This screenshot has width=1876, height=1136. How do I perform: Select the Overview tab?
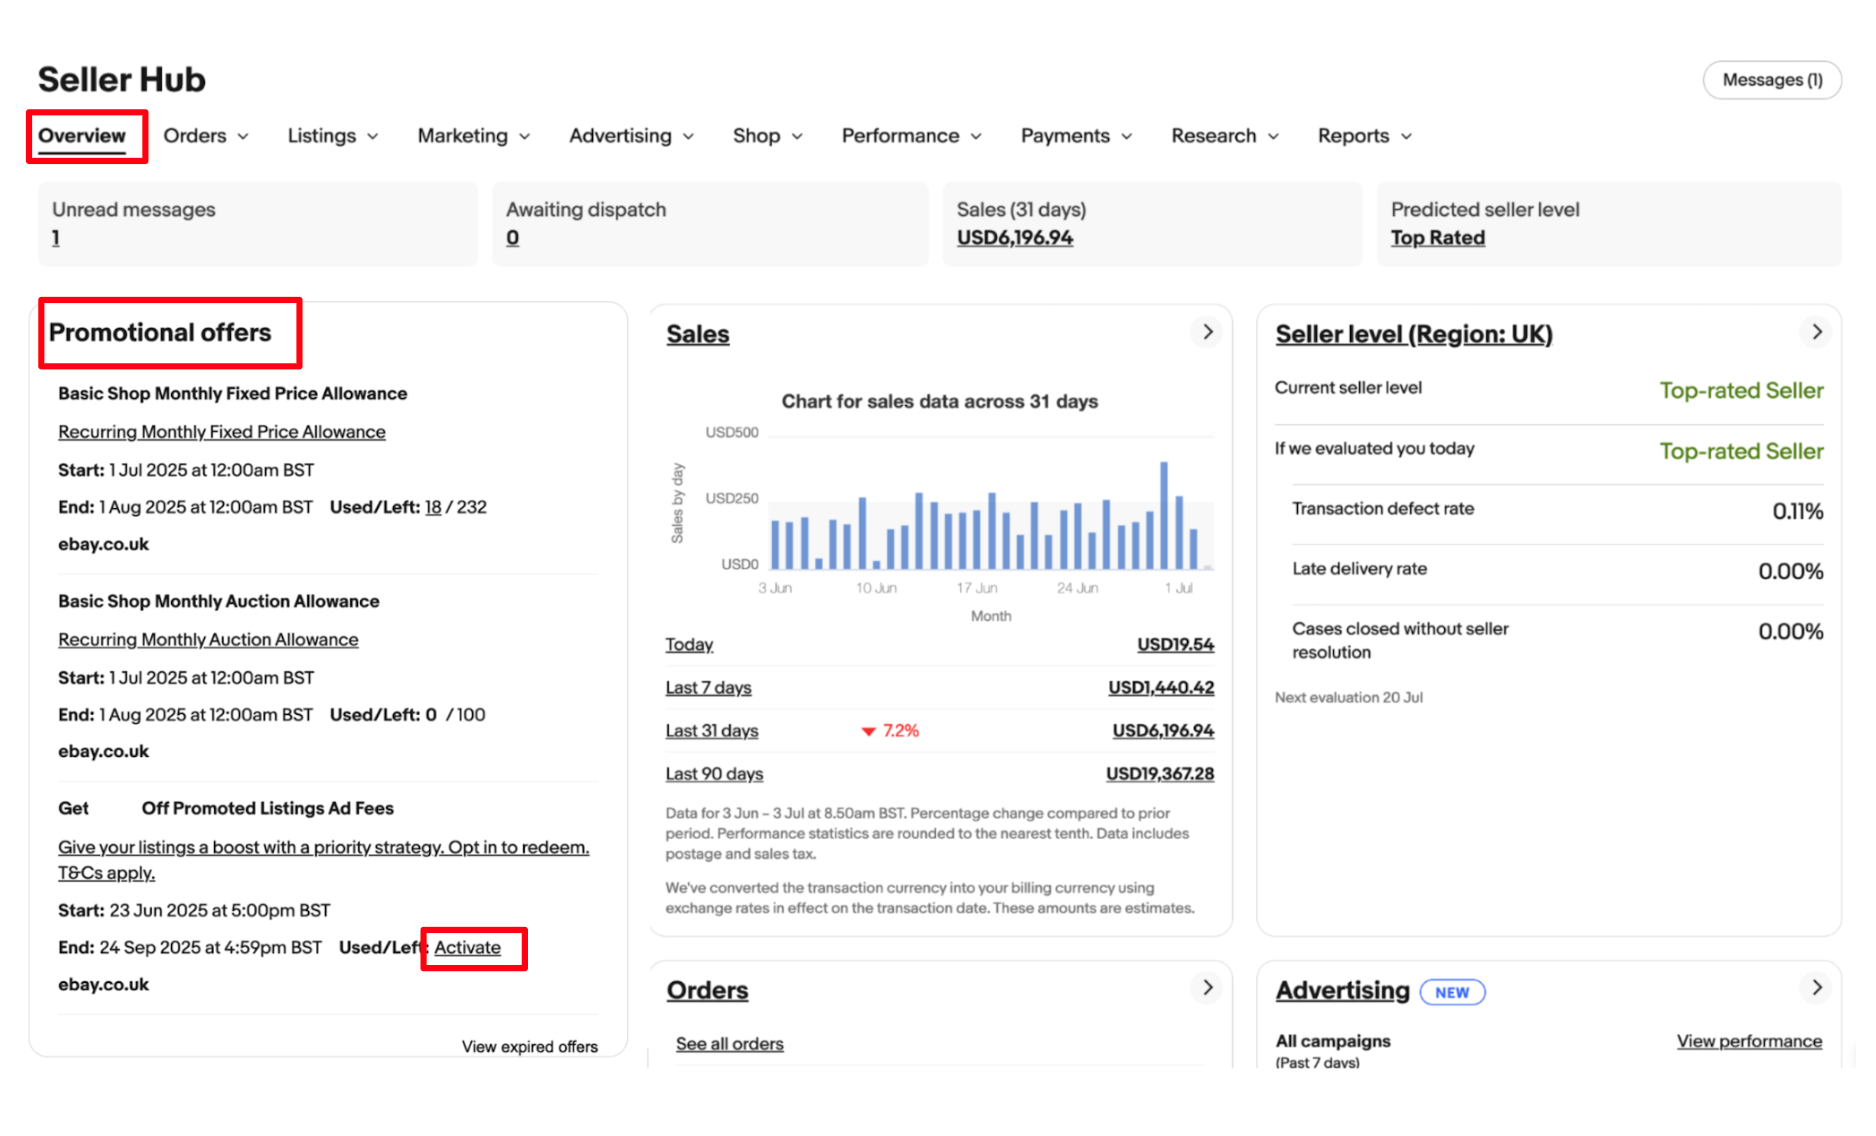tap(82, 136)
